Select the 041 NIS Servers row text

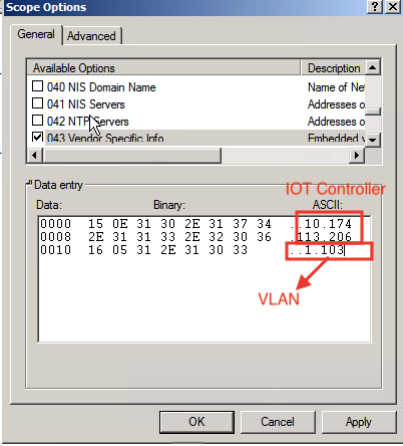coord(86,104)
